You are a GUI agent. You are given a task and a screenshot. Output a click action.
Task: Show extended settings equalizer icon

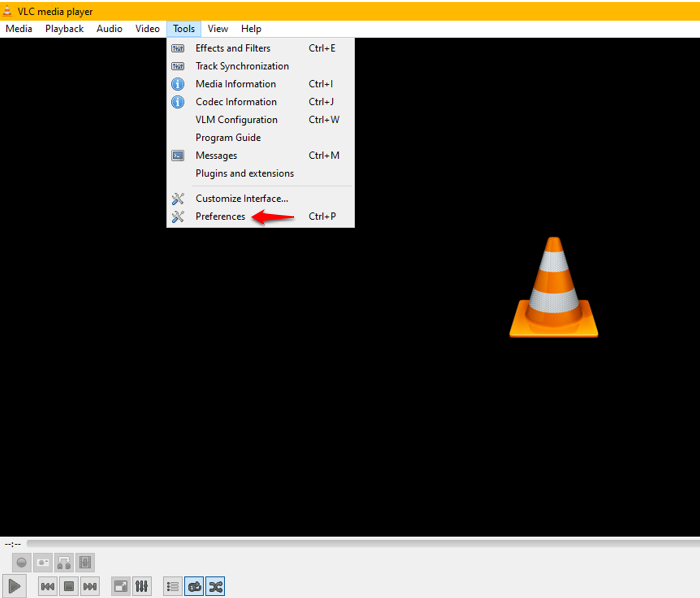pyautogui.click(x=142, y=586)
